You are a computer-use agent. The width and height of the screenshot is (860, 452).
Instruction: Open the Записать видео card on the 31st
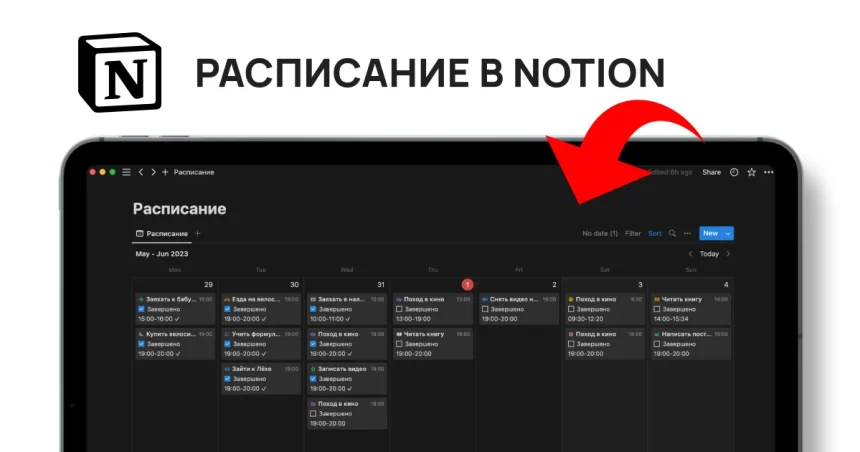347,378
